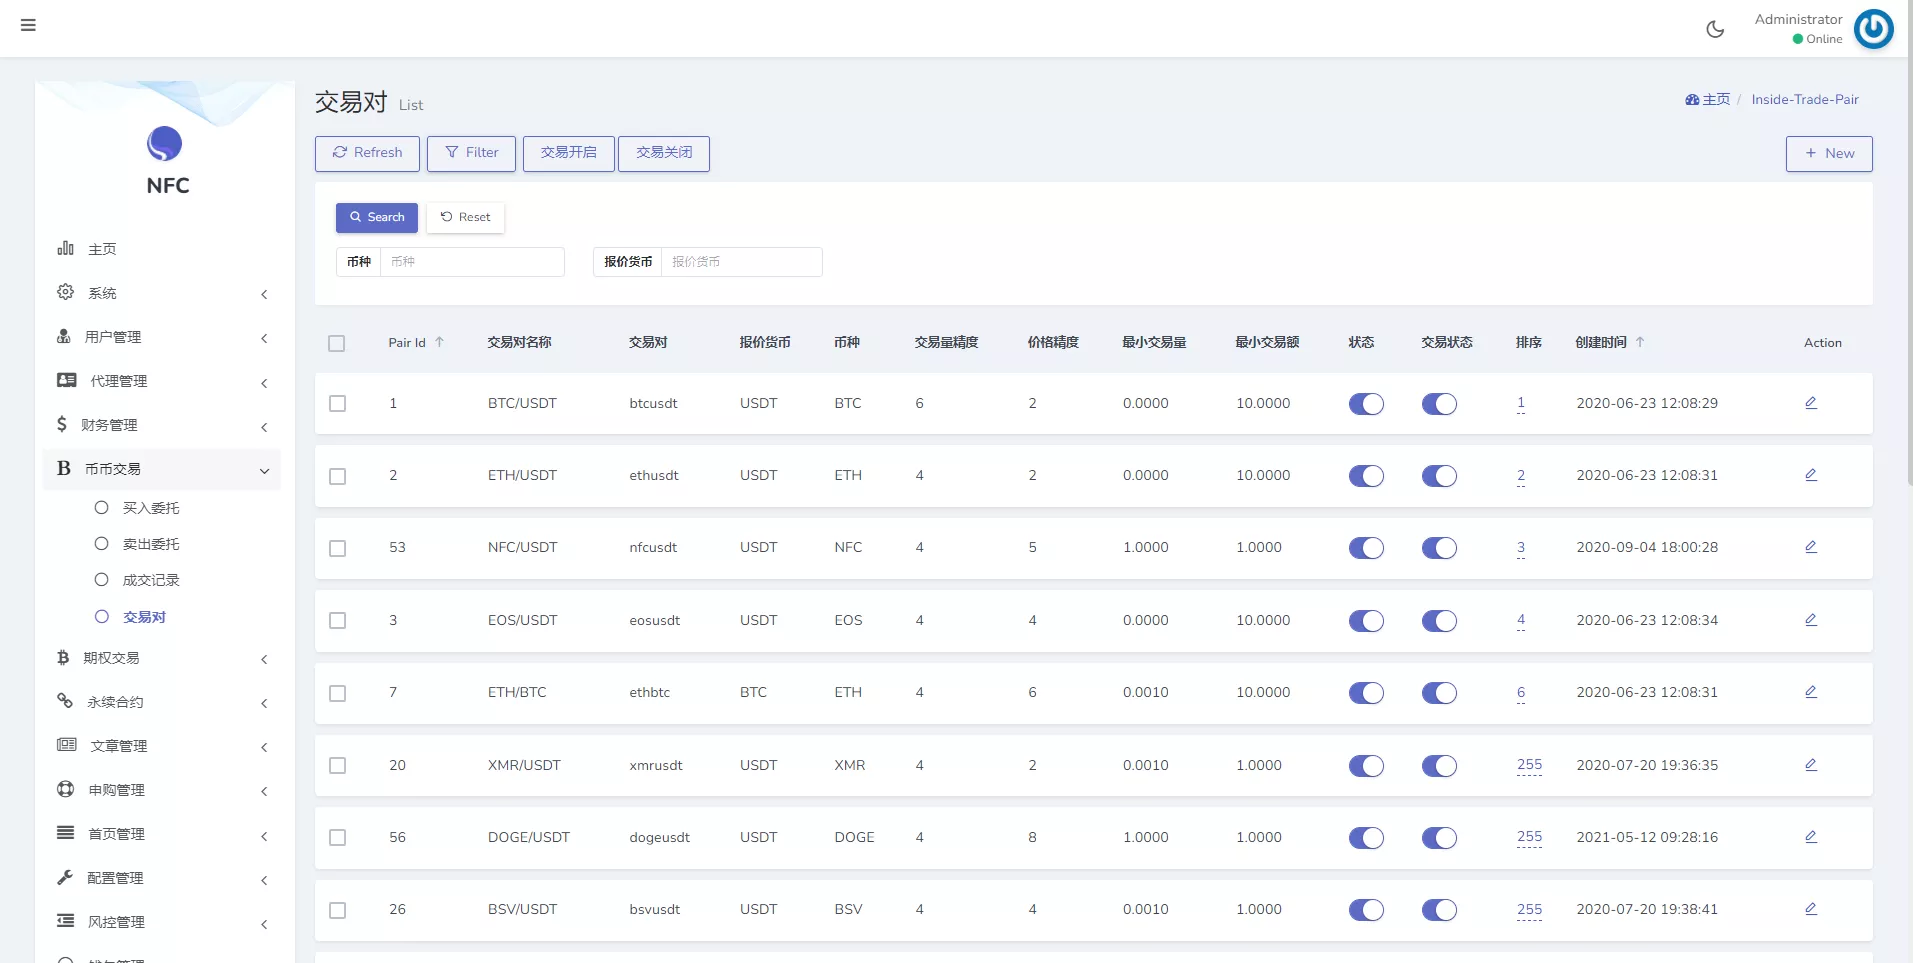Sort by 创建时间 arrow icon

(x=1640, y=342)
